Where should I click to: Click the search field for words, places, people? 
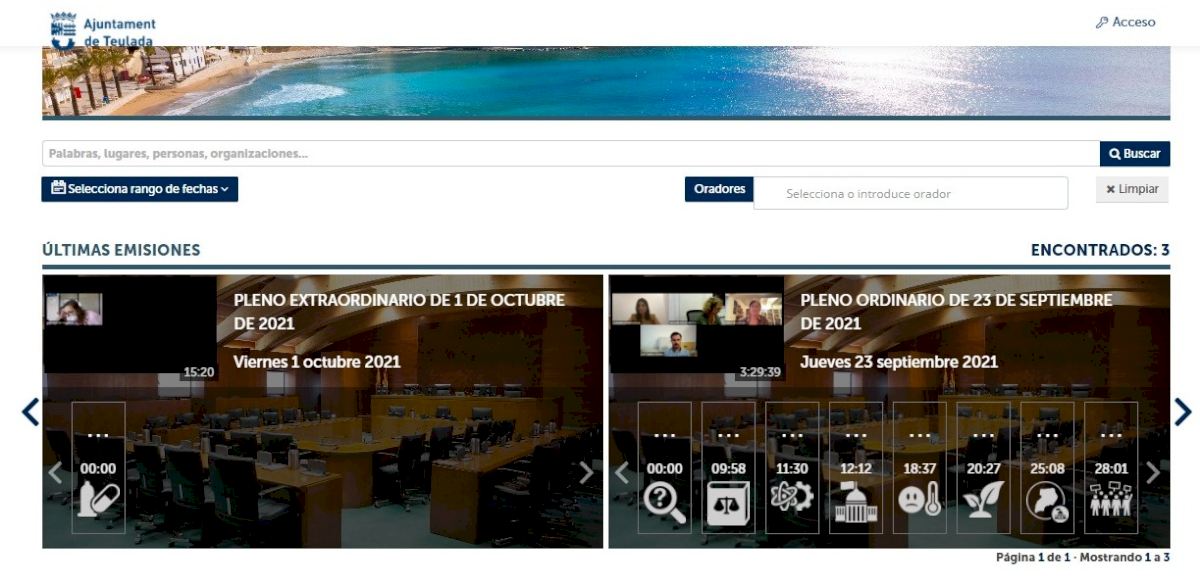(x=570, y=154)
